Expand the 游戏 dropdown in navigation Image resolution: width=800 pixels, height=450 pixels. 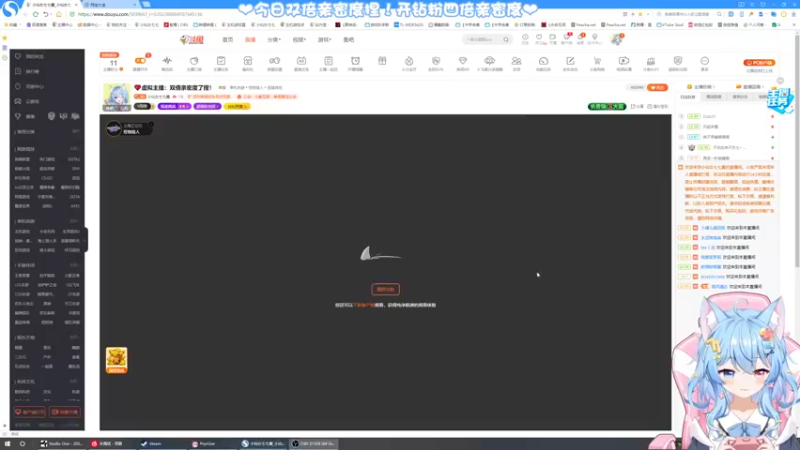(324, 39)
